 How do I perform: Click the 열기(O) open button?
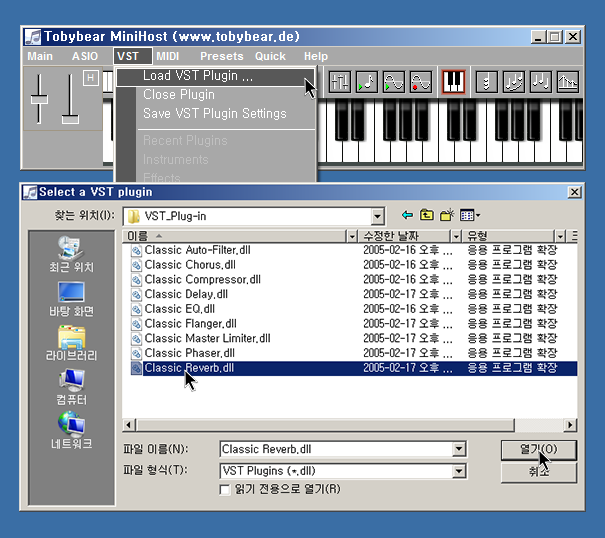(539, 450)
